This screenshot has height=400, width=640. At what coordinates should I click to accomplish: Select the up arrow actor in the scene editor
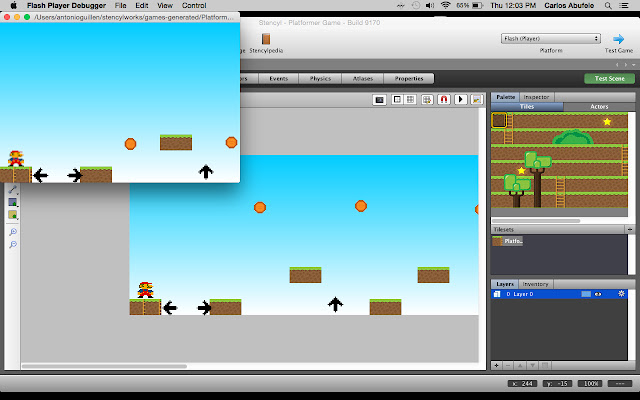tap(335, 304)
